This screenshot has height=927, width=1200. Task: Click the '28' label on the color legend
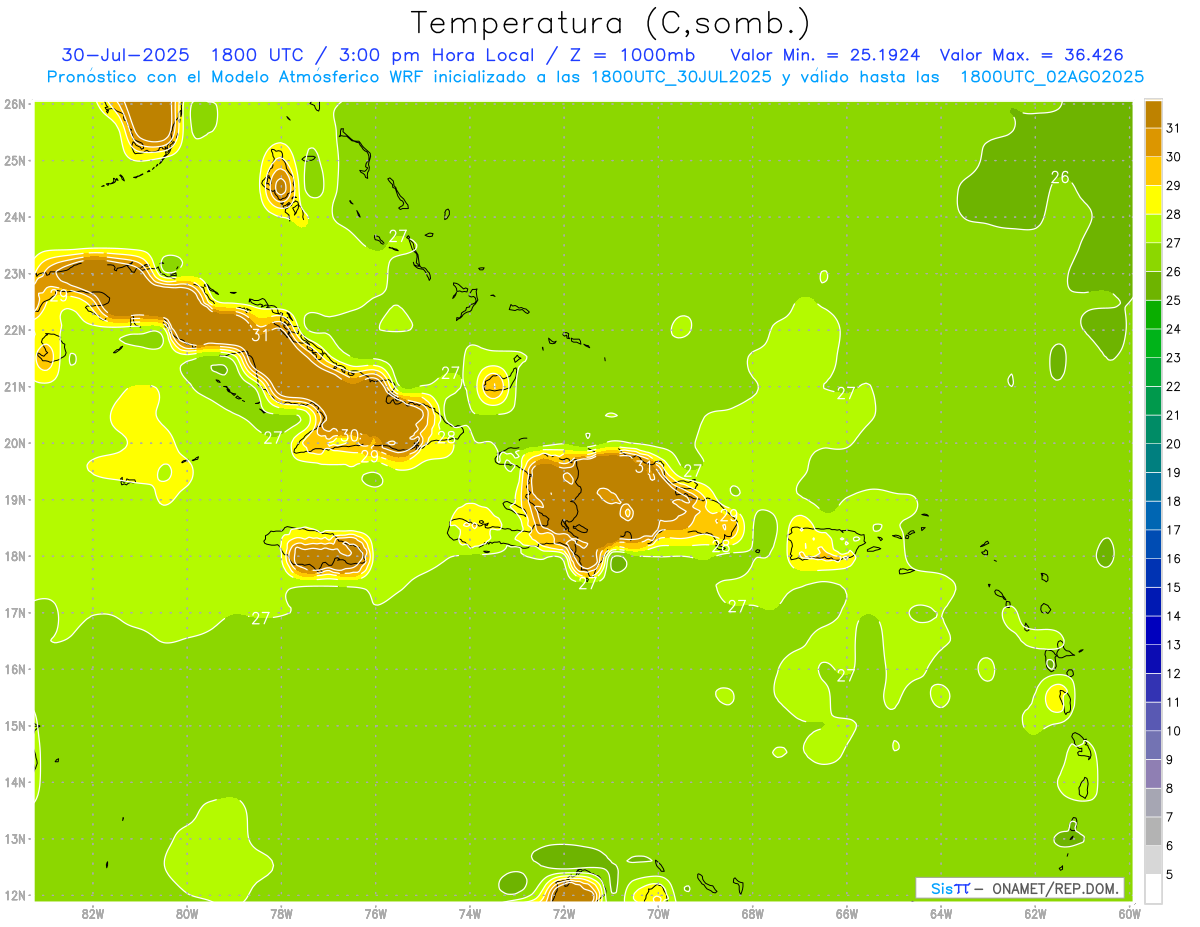(1174, 214)
